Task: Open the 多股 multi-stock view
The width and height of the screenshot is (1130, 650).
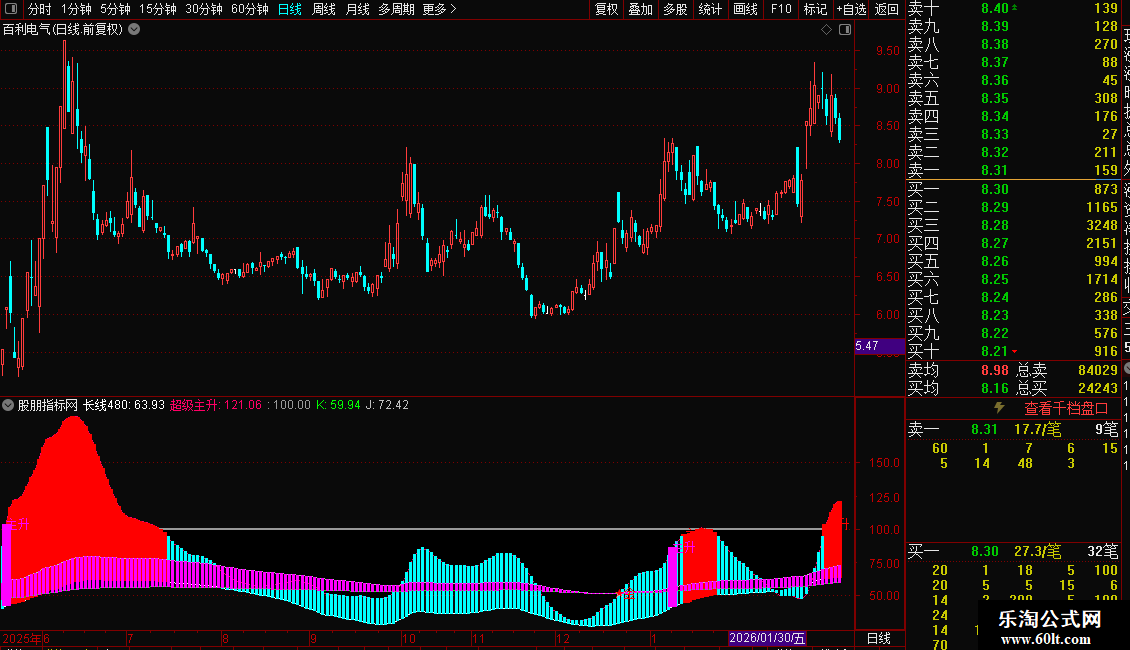Action: pos(675,9)
